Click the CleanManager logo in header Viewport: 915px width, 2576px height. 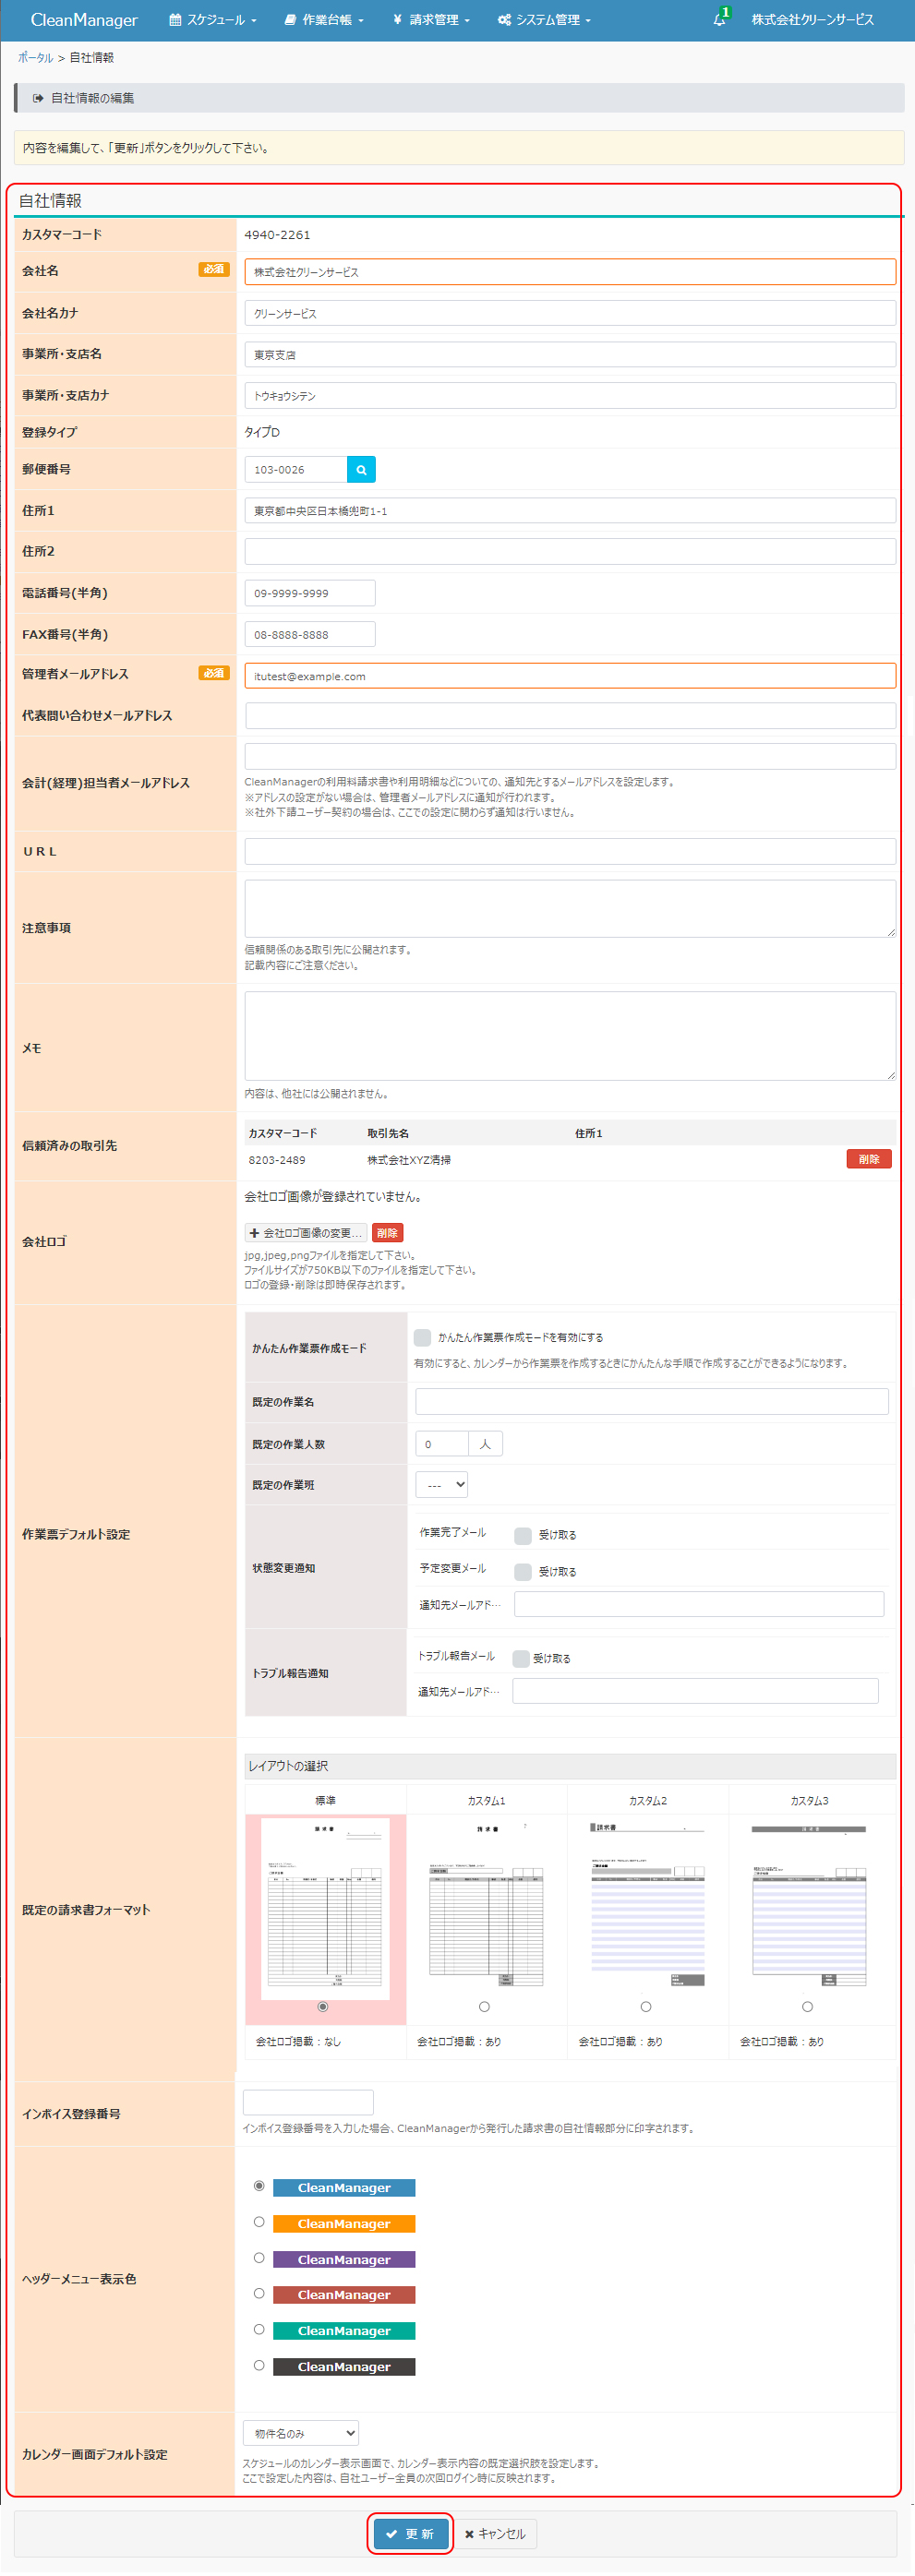point(84,20)
